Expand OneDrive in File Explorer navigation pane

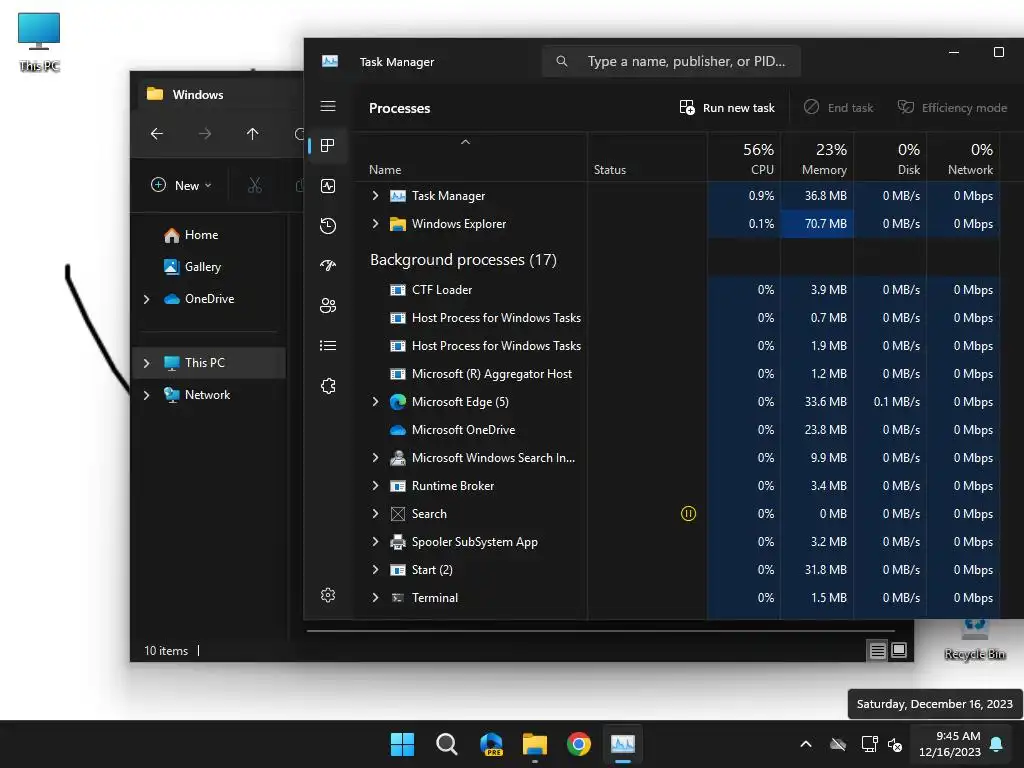tap(147, 299)
